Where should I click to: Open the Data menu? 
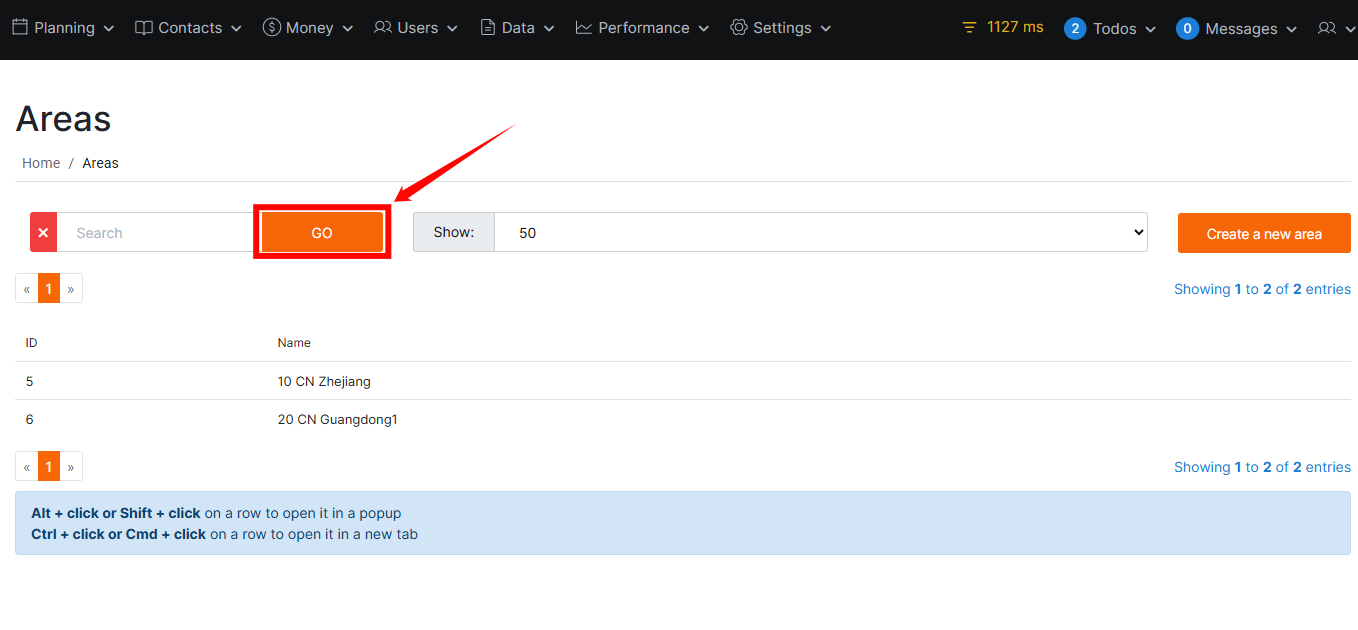click(x=516, y=28)
